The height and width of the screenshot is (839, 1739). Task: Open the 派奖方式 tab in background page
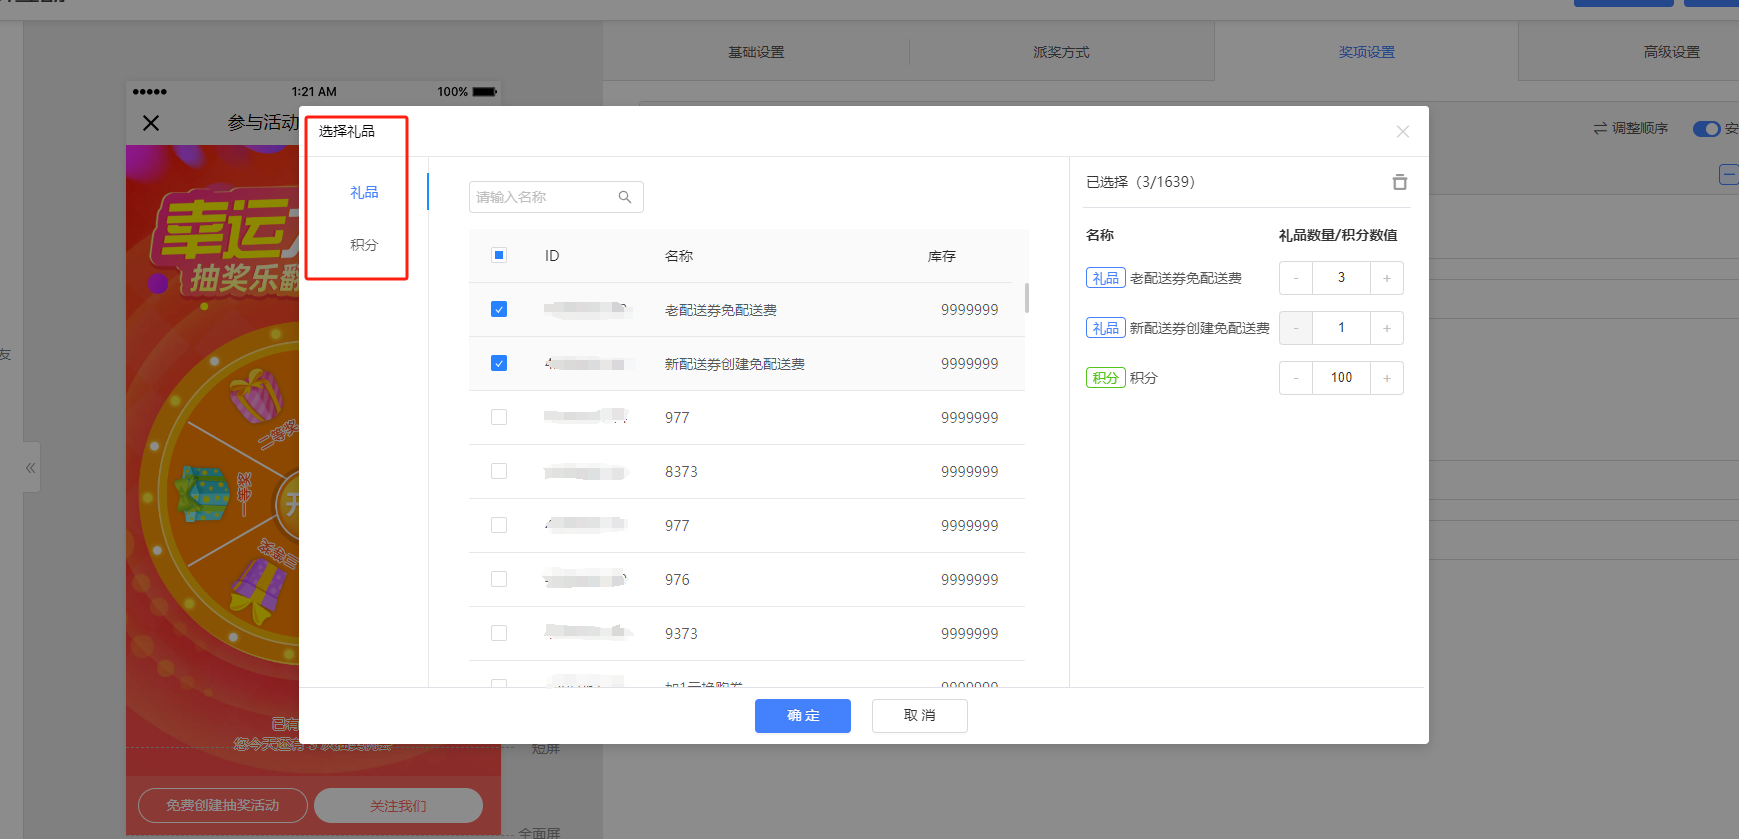pyautogui.click(x=1061, y=52)
